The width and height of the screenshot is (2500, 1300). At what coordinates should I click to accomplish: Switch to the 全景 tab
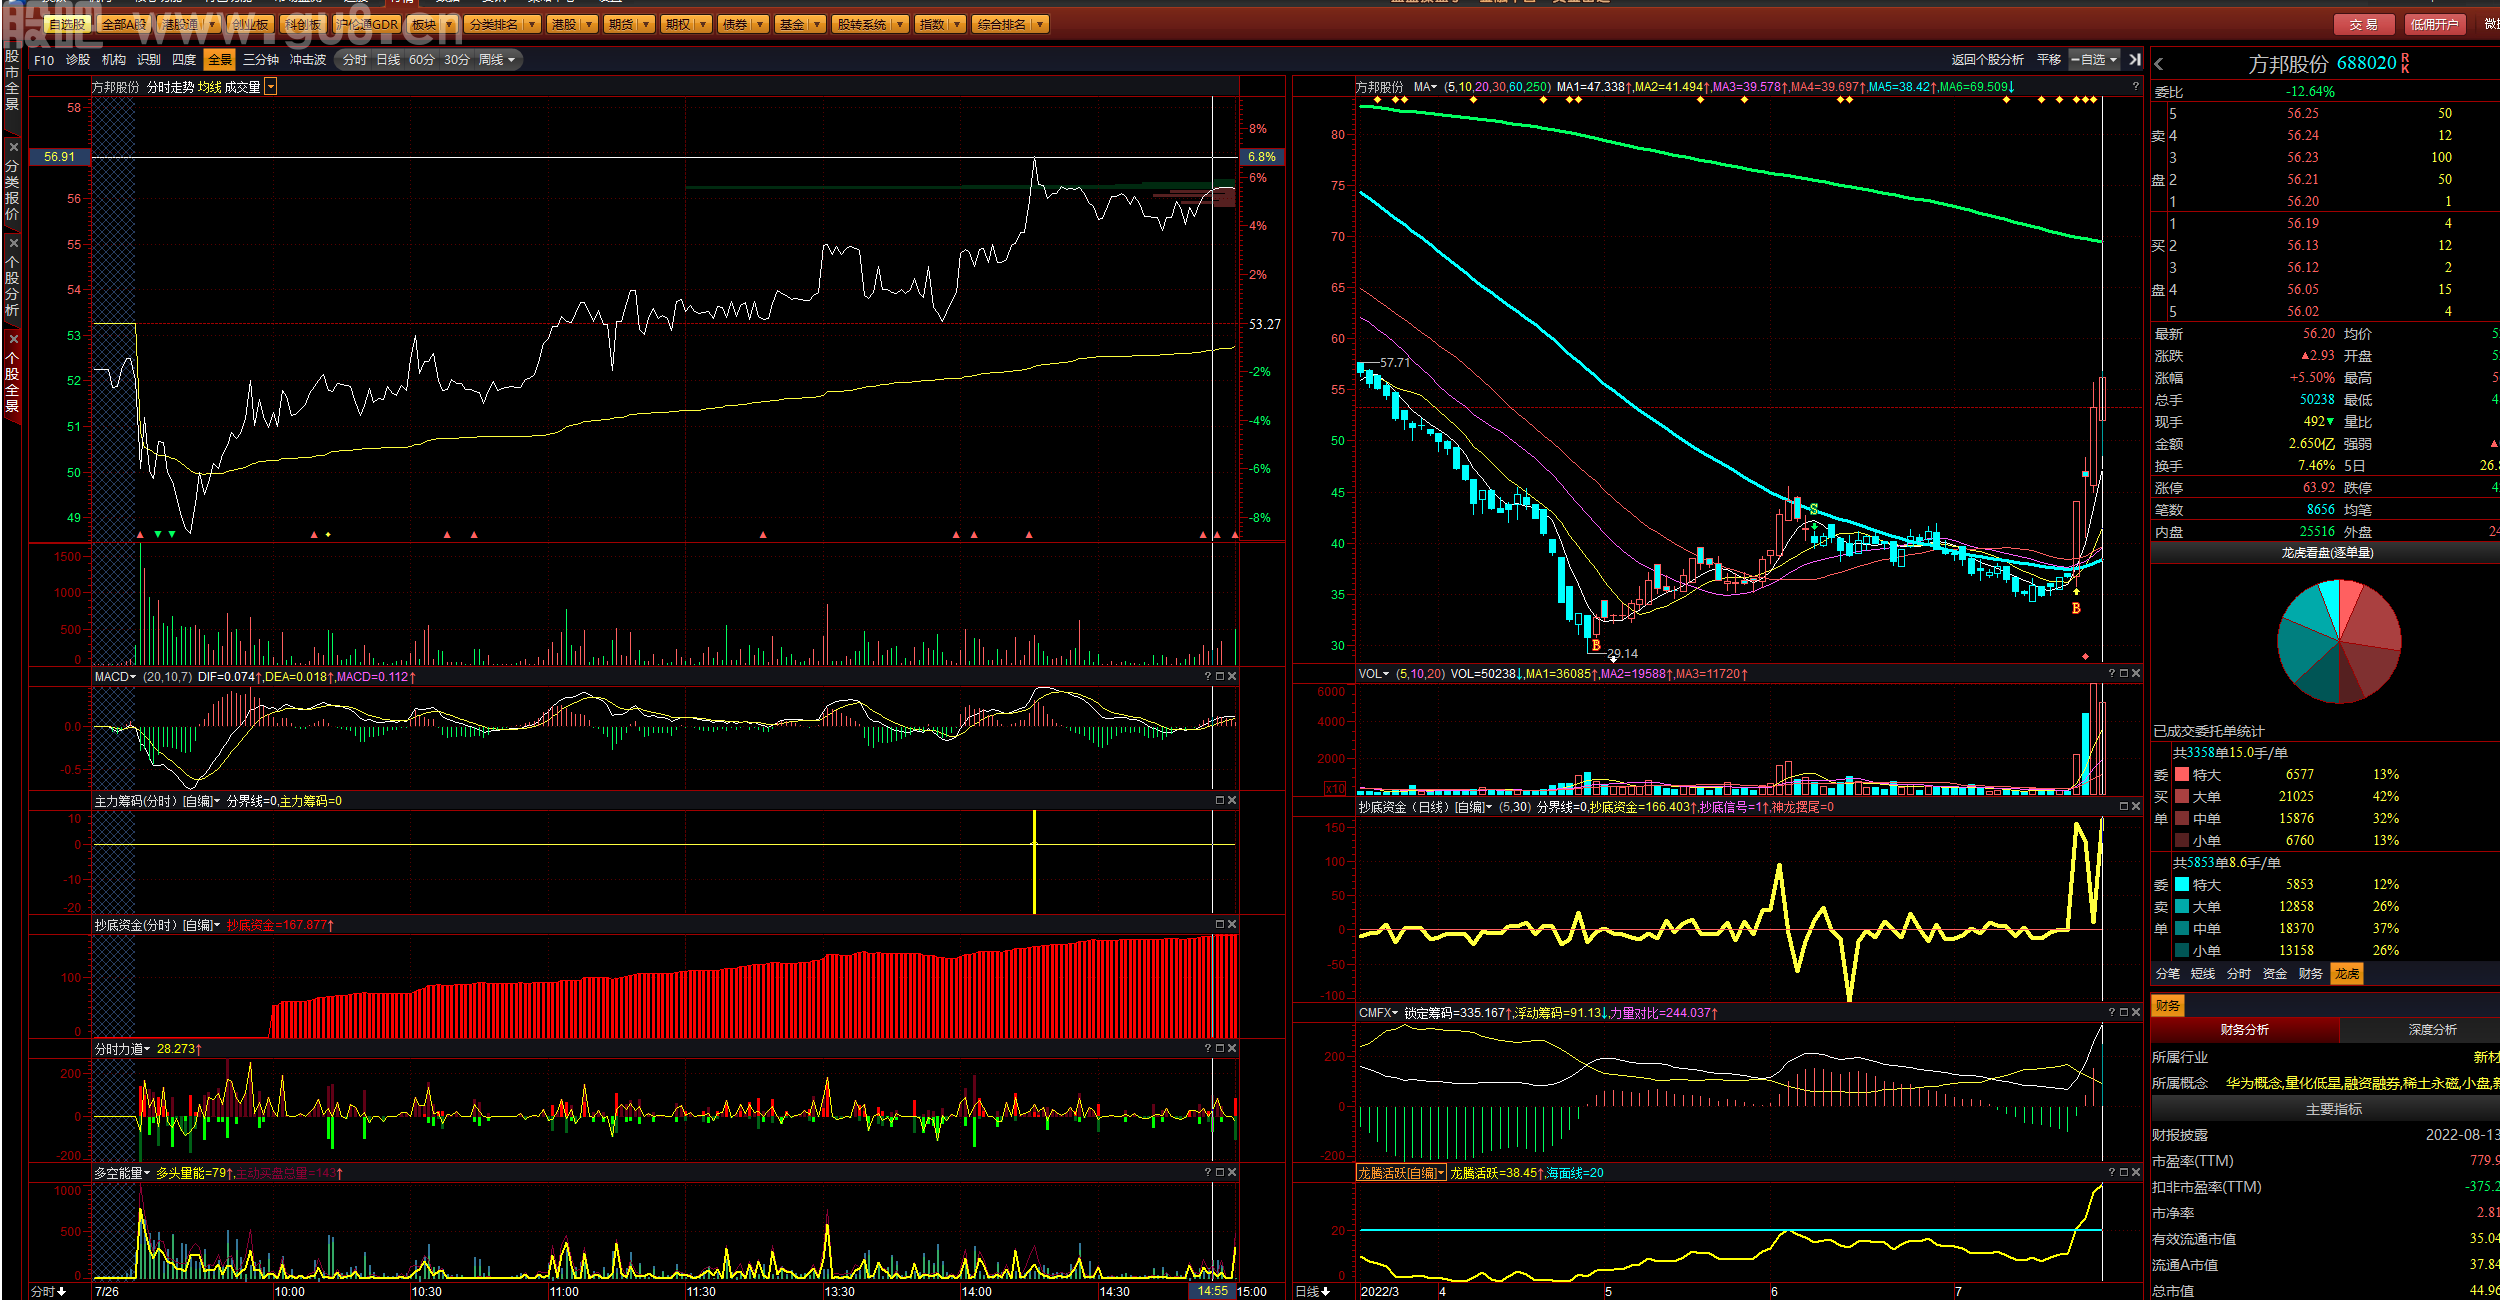[220, 60]
